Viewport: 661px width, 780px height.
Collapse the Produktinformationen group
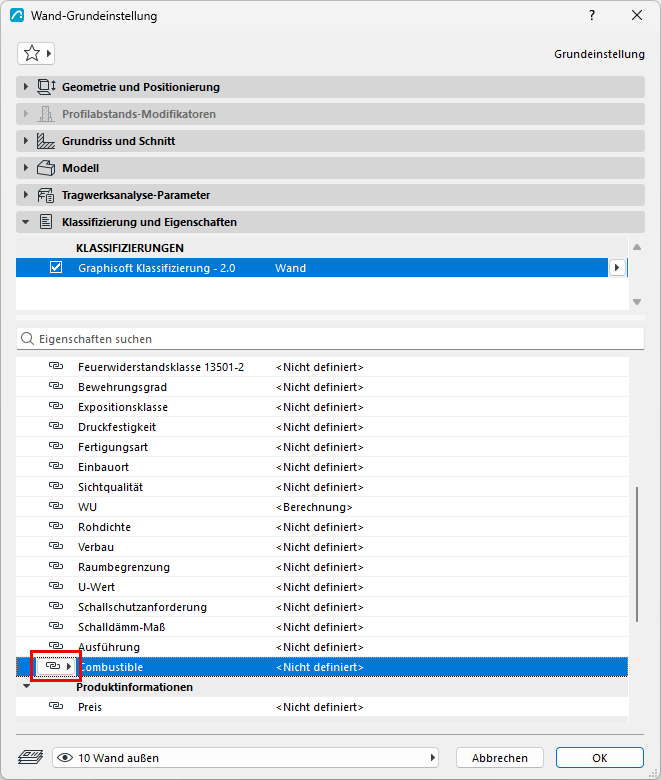click(27, 686)
